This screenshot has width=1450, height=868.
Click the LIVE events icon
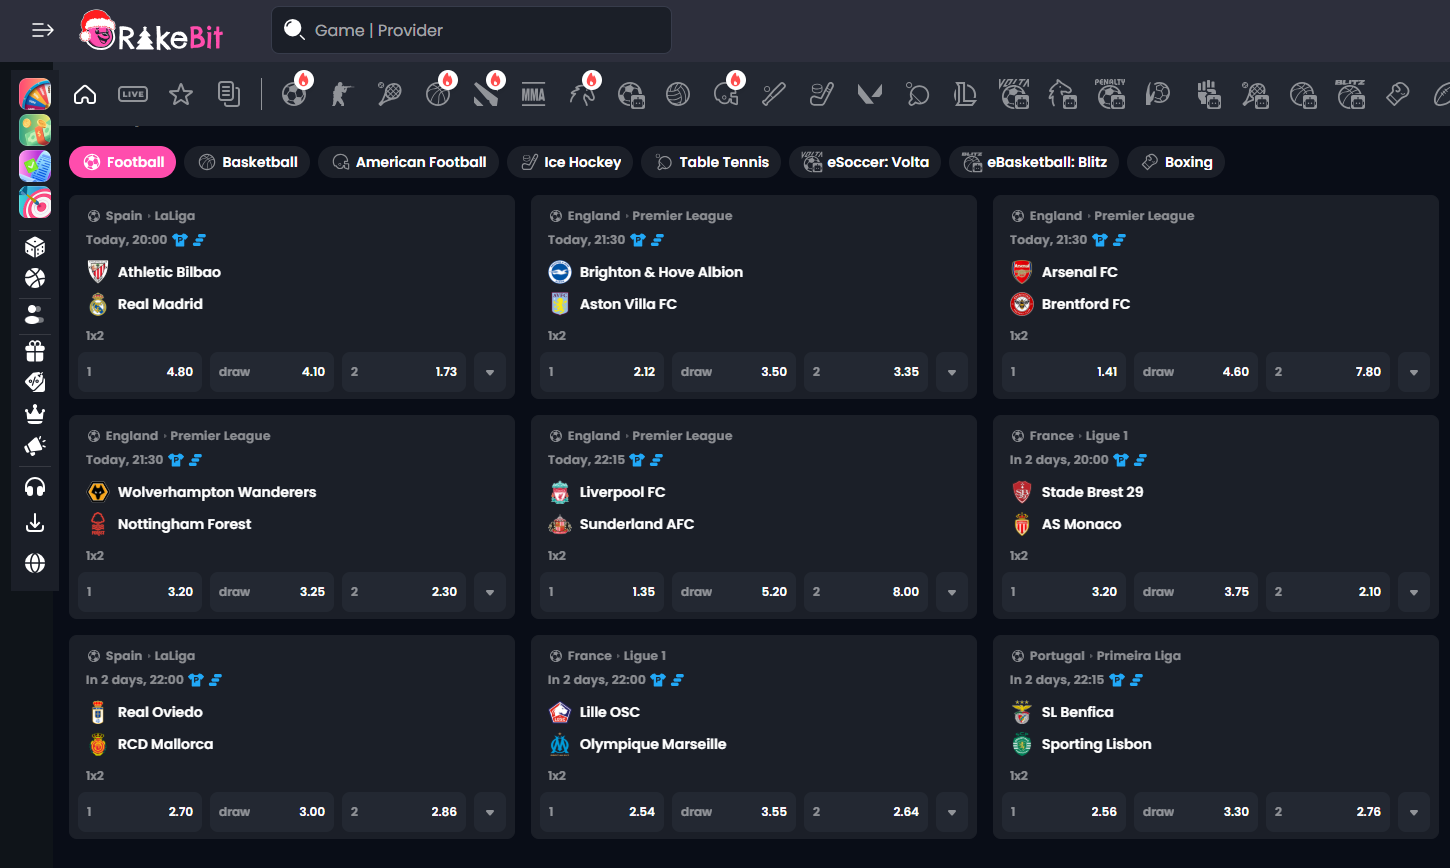(133, 95)
